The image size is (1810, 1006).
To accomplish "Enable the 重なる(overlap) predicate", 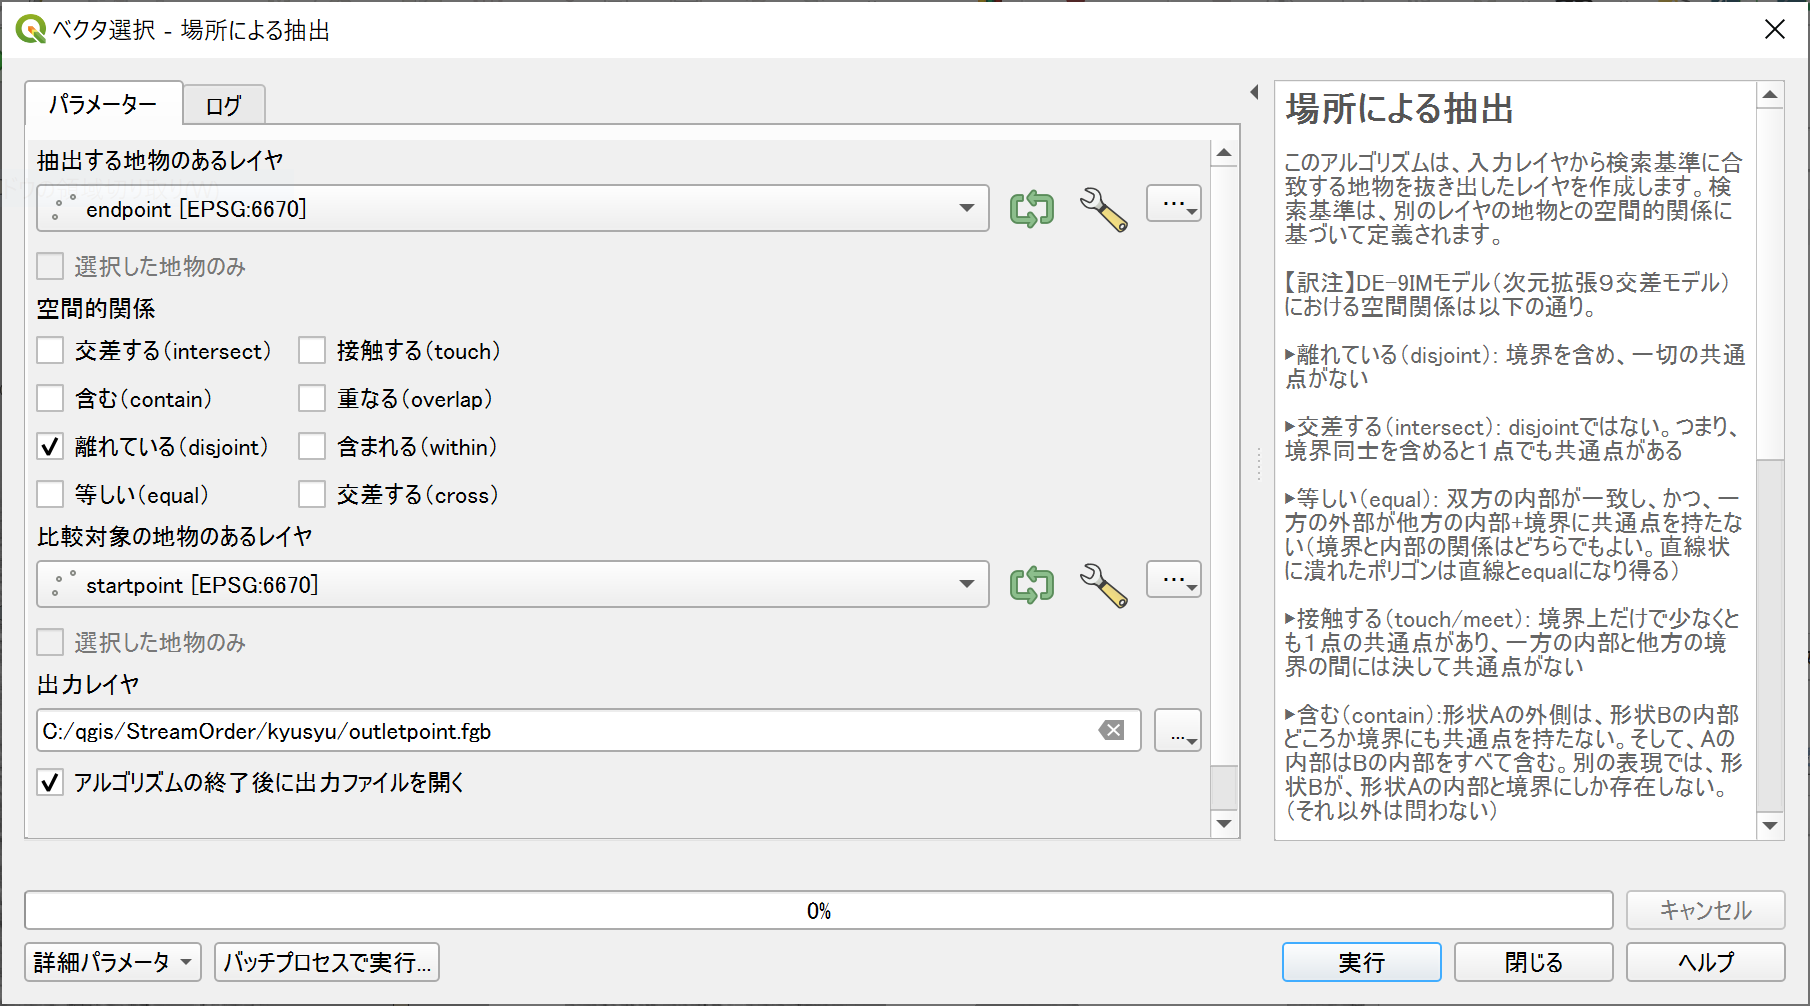I will pyautogui.click(x=312, y=399).
